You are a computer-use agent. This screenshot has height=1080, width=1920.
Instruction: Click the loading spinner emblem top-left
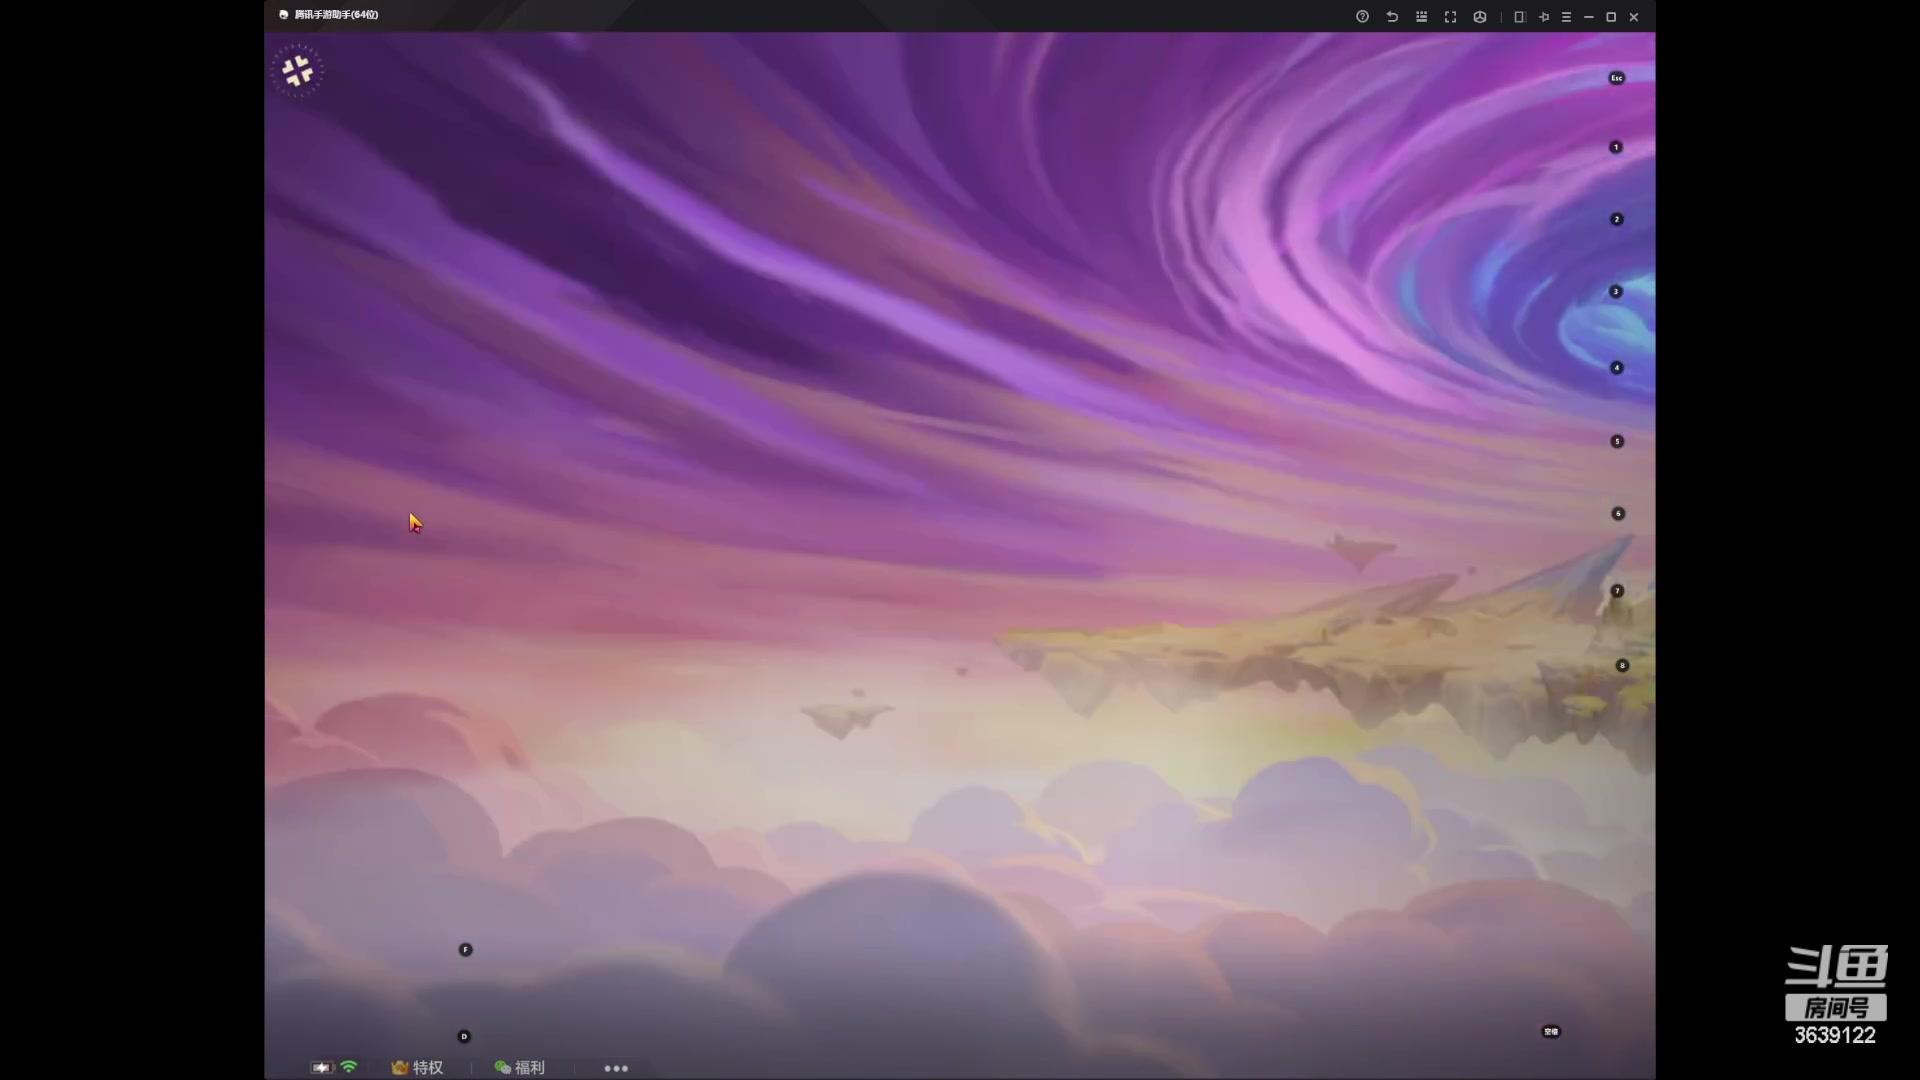click(x=297, y=71)
